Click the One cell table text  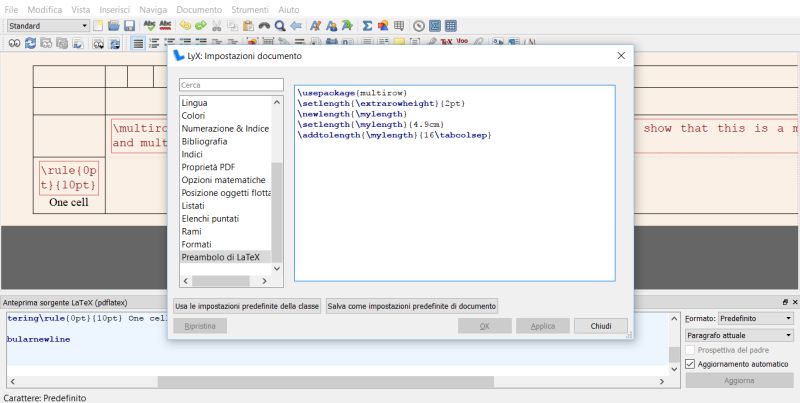69,203
